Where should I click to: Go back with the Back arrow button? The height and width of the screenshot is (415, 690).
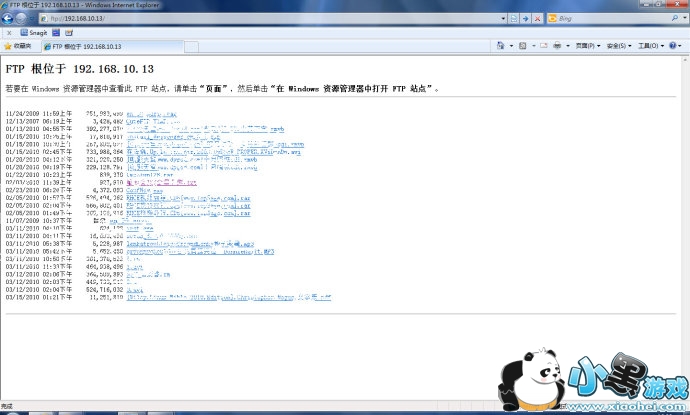pos(7,18)
